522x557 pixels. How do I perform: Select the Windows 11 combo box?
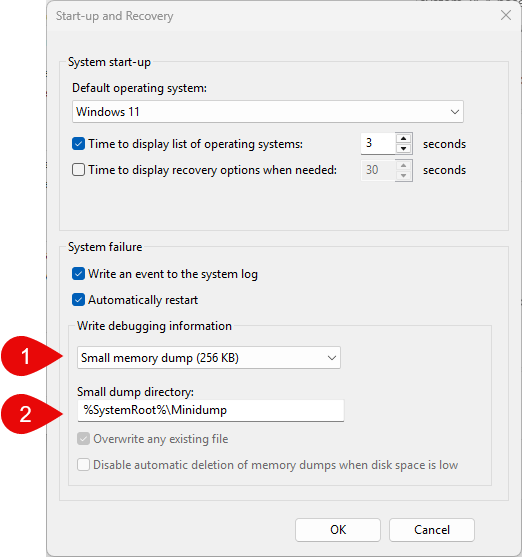coord(268,112)
